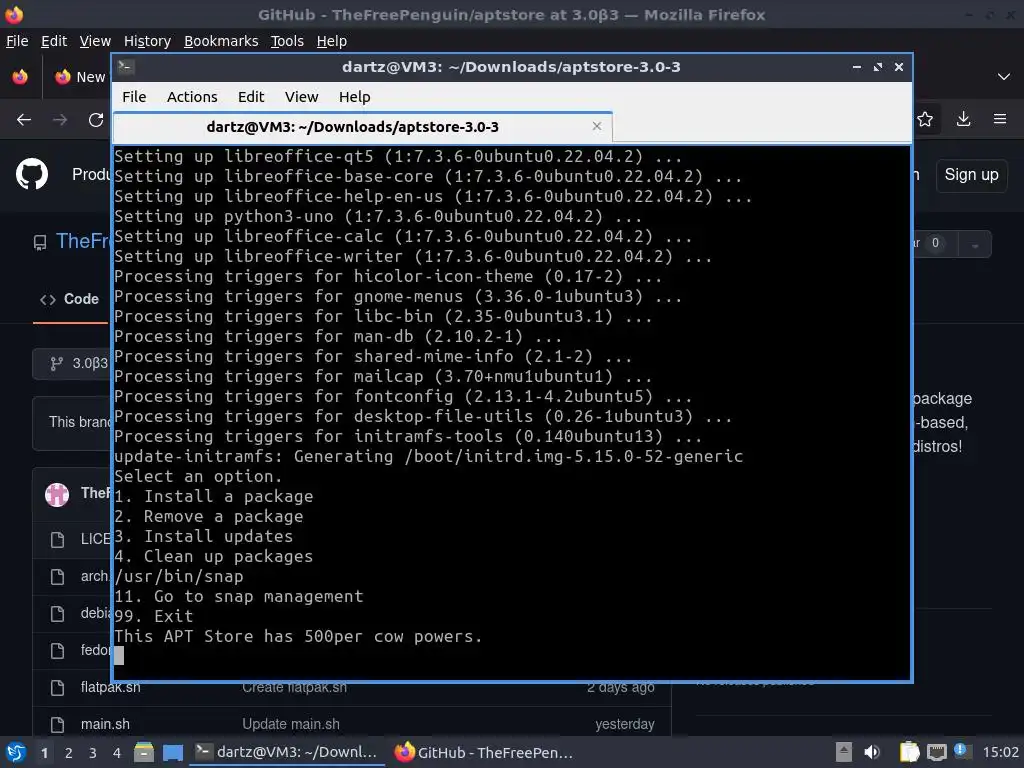Bookmark this page with the star icon
1024x768 pixels.
tap(925, 119)
